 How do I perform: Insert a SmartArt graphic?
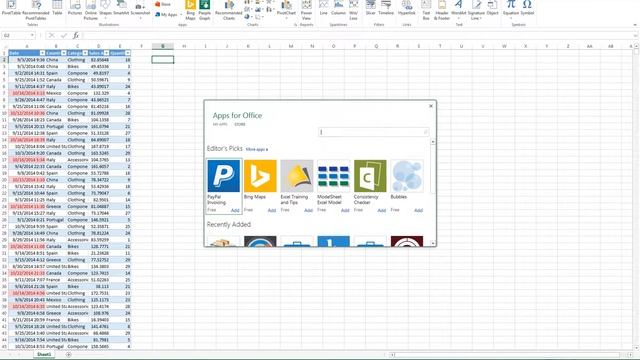coord(121,8)
